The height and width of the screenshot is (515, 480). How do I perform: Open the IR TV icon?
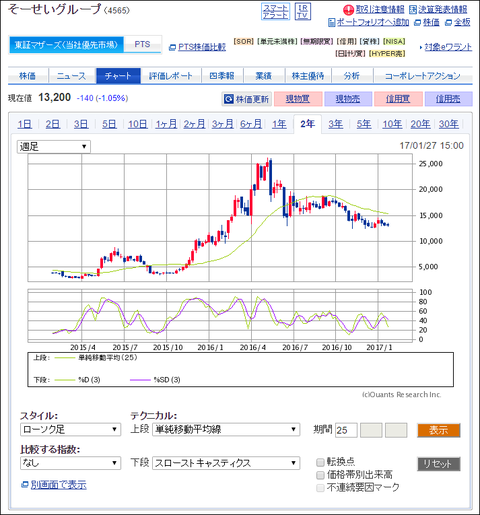303,12
